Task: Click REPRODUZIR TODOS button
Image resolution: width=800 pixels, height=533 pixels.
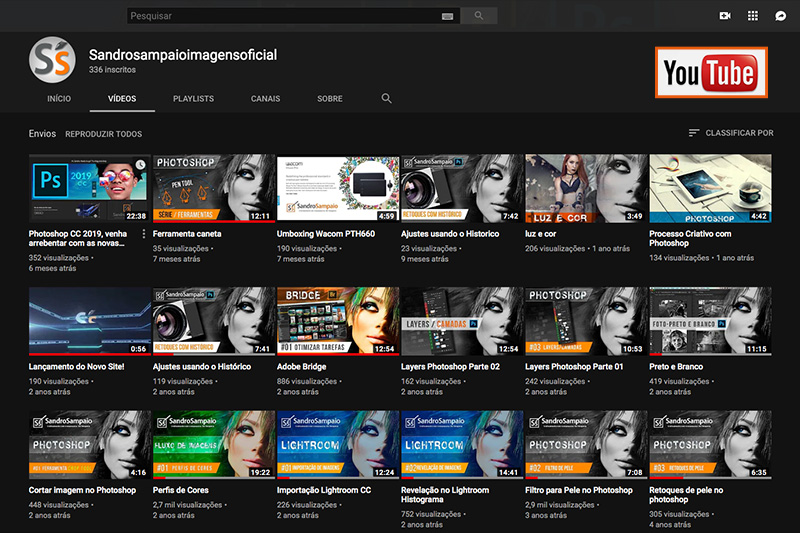Action: pyautogui.click(x=104, y=134)
